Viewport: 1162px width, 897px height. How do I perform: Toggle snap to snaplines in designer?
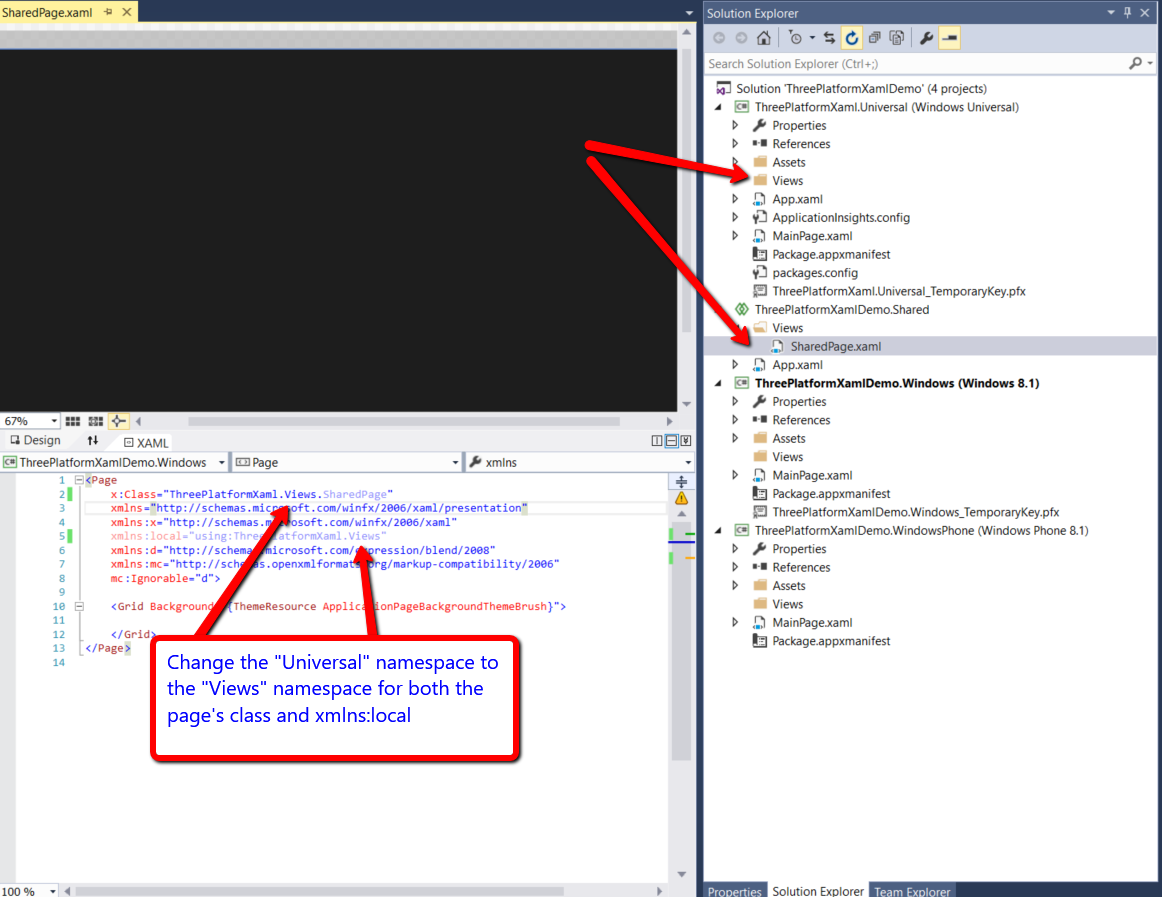pos(118,421)
